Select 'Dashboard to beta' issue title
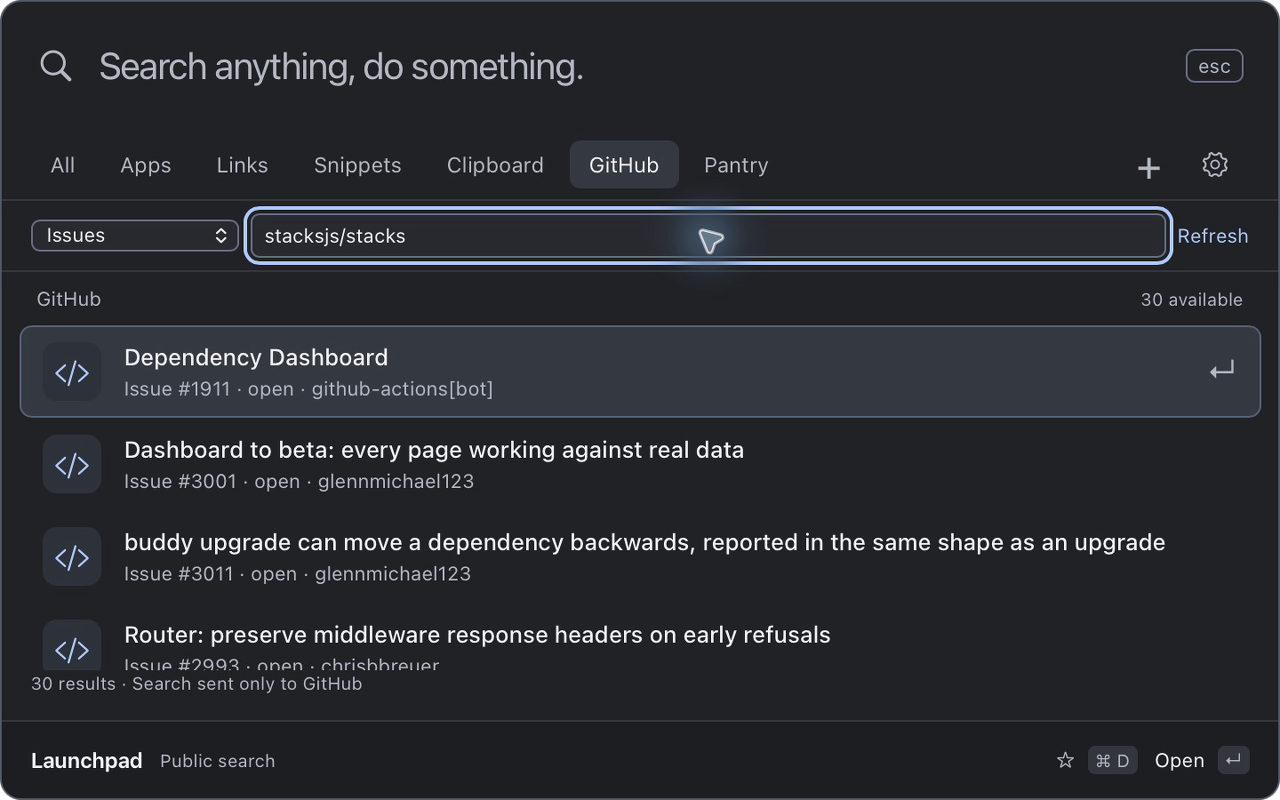 click(434, 450)
